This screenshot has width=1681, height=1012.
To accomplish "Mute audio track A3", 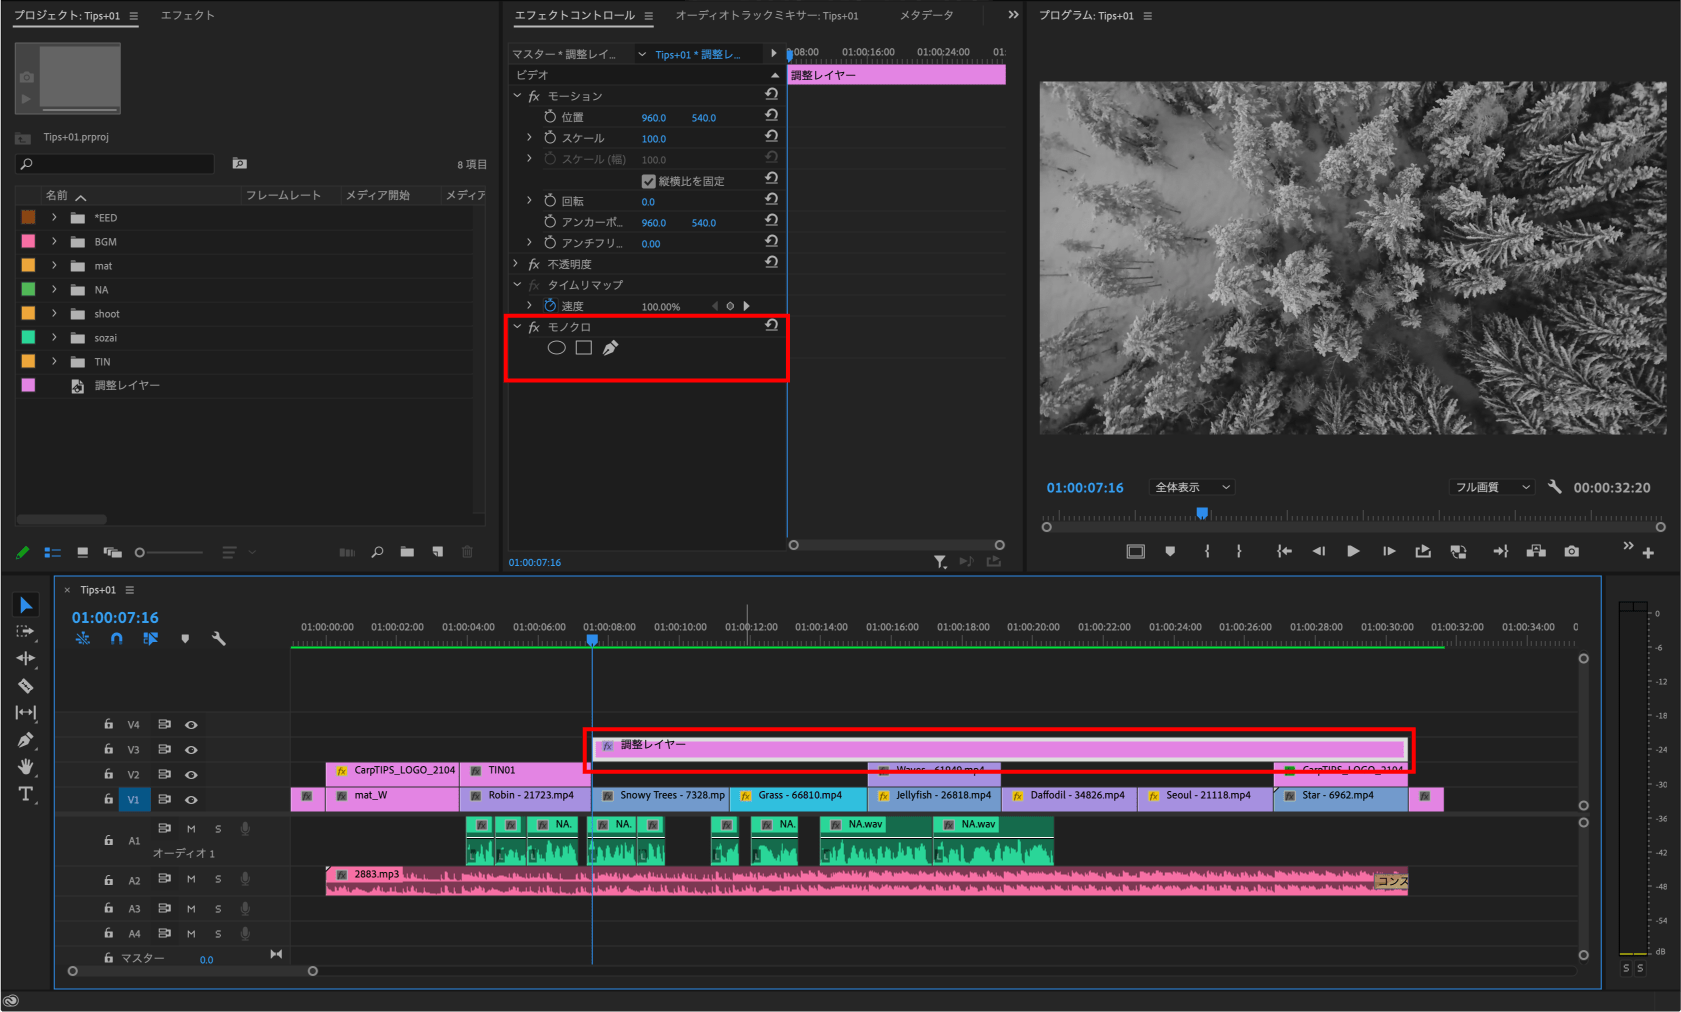I will (x=191, y=908).
